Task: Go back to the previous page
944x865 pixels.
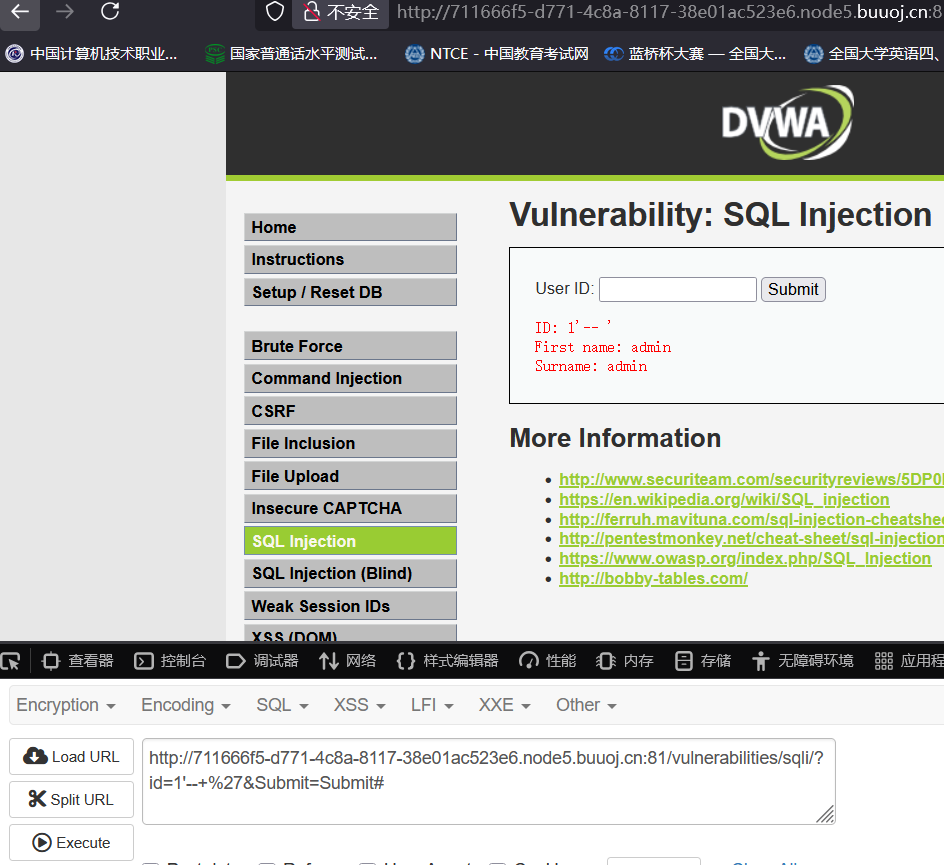Action: point(20,11)
